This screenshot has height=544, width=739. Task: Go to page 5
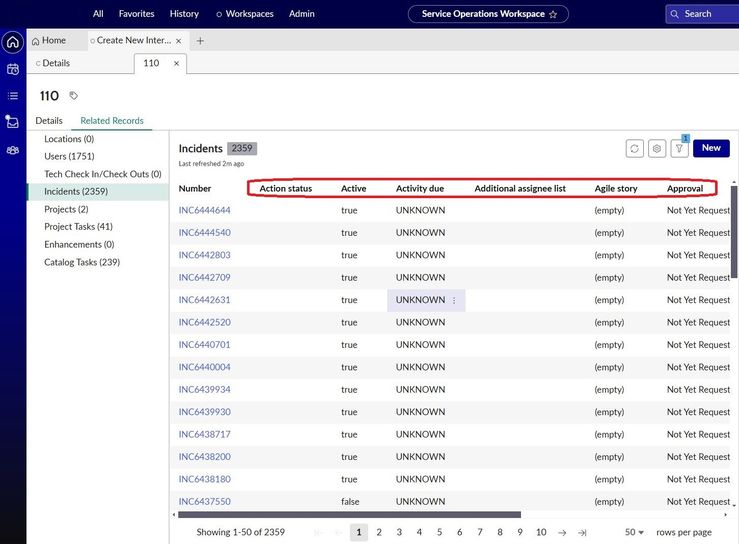coord(439,532)
